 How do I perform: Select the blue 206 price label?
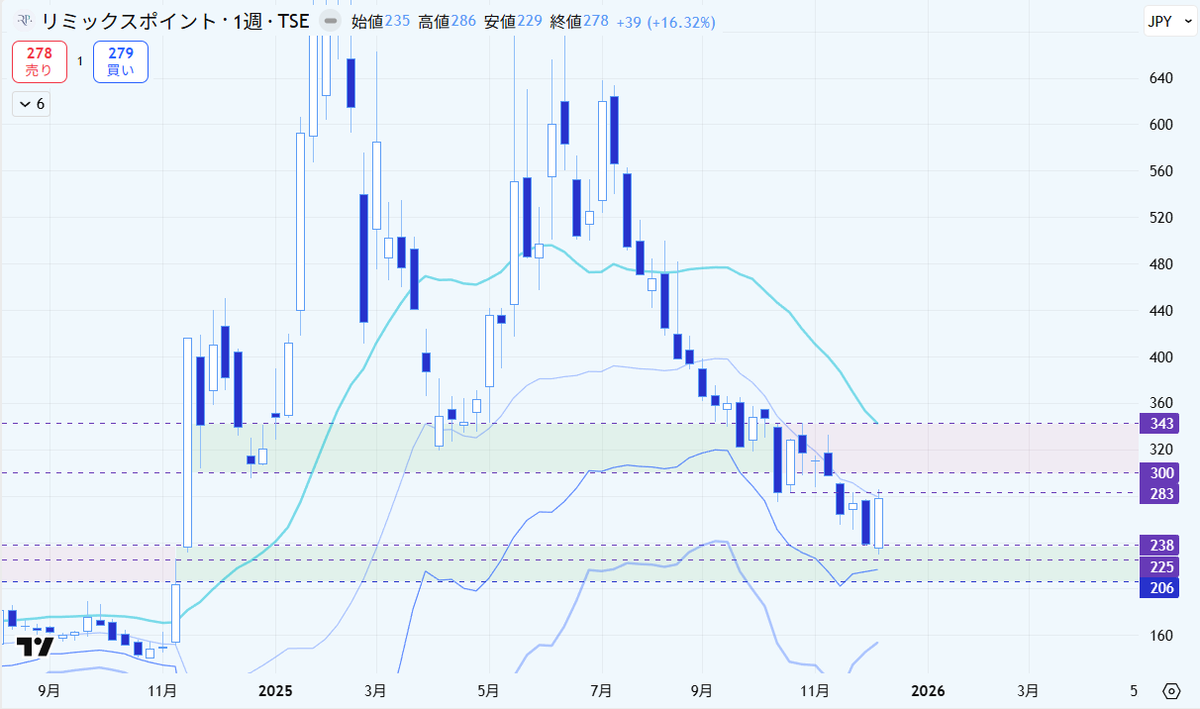click(x=1160, y=587)
